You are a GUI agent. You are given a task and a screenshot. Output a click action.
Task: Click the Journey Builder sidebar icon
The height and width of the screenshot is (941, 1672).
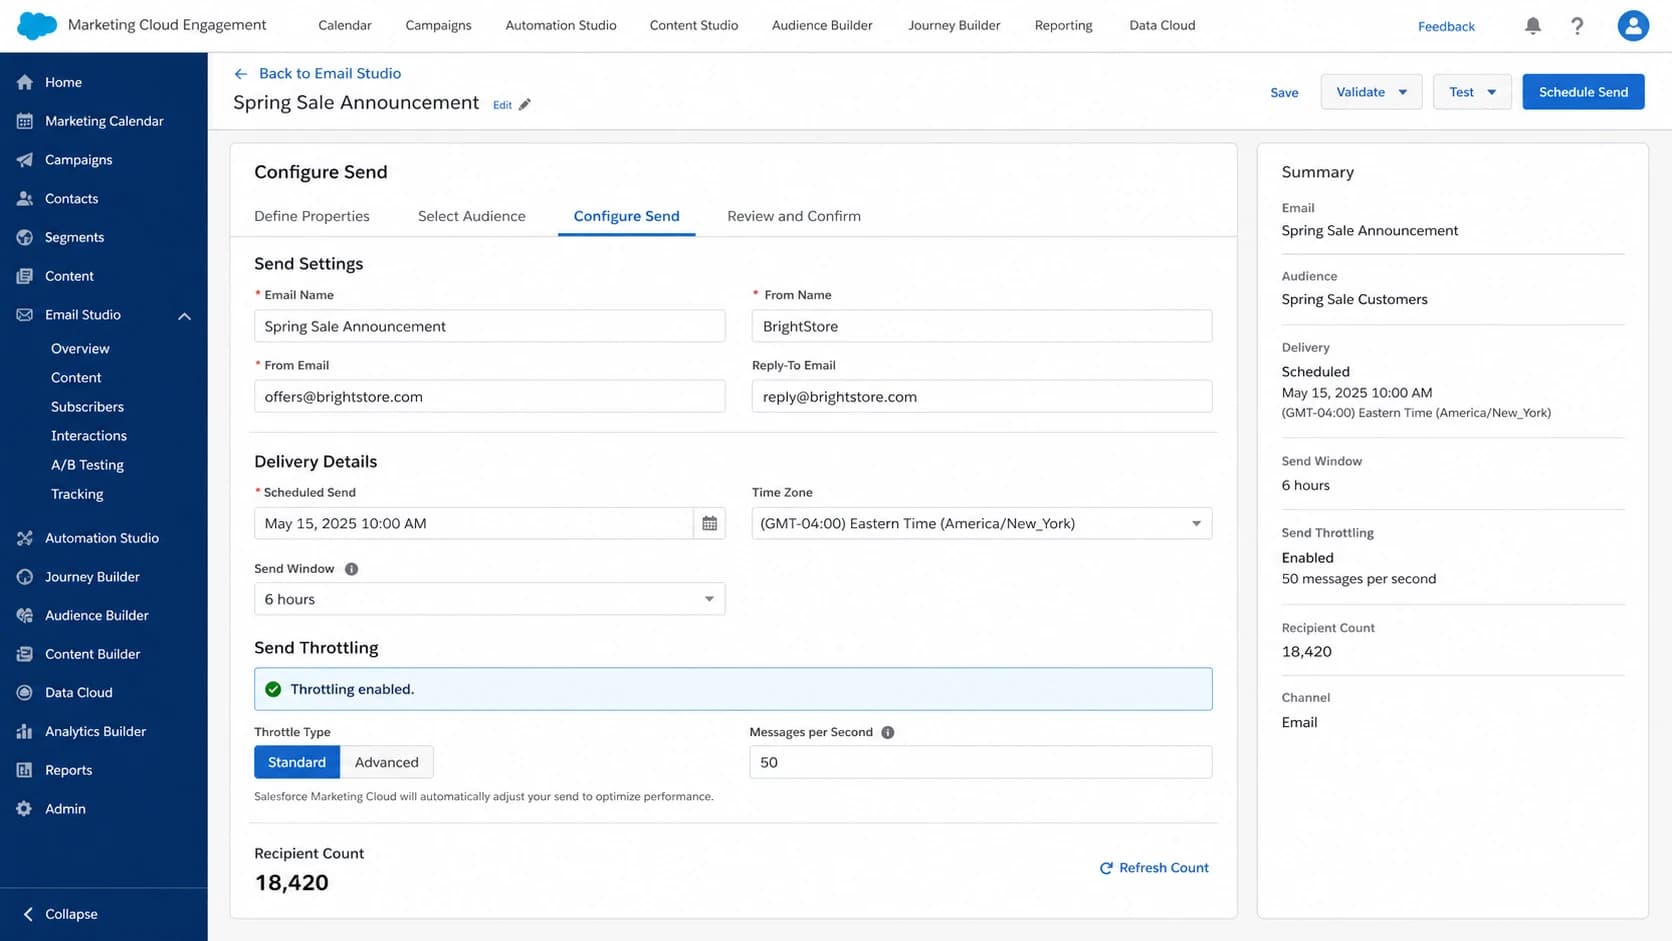click(x=25, y=577)
